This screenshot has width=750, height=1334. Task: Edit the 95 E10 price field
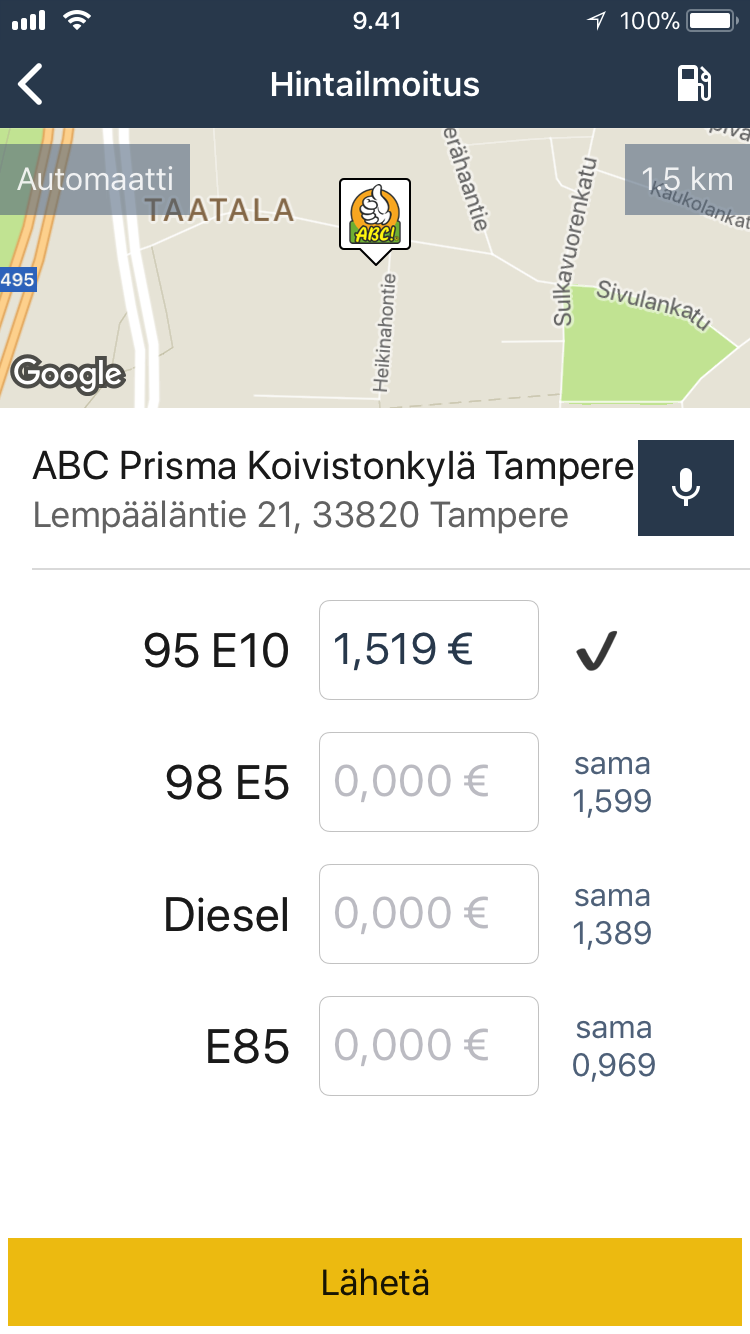428,650
